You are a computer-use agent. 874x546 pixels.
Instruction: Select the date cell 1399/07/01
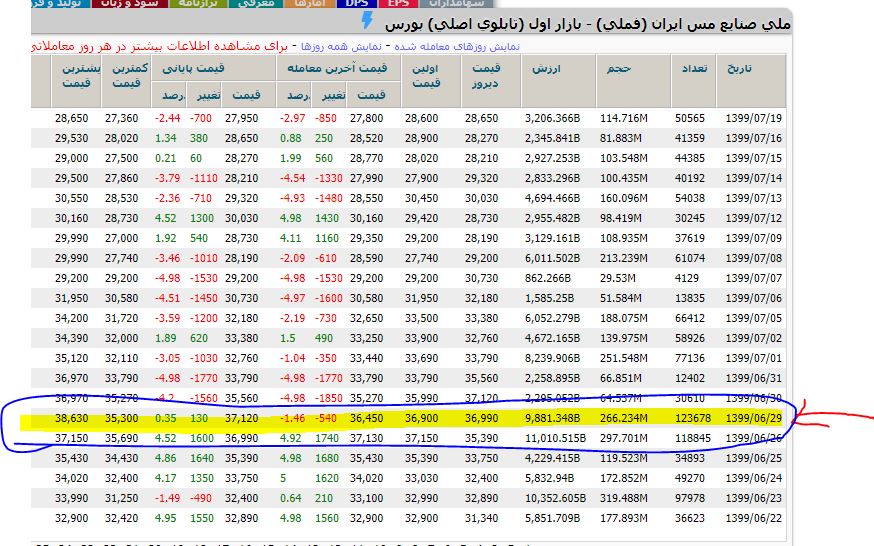pos(754,358)
